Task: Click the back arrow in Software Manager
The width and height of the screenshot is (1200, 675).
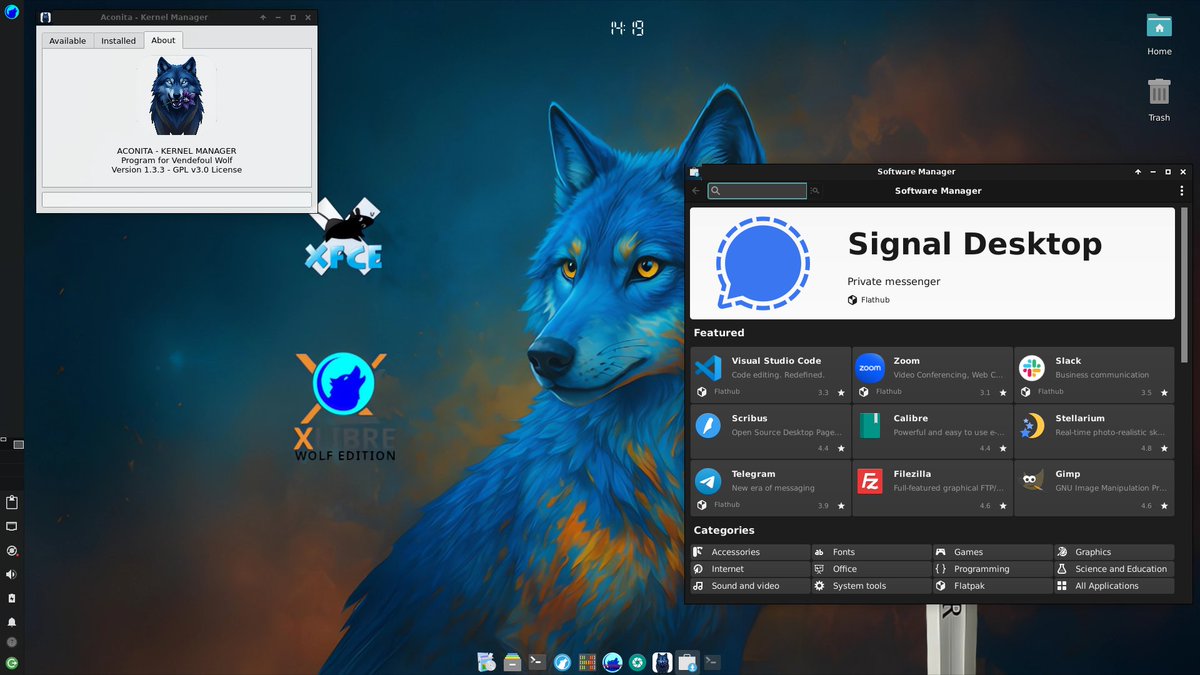Action: pos(696,190)
